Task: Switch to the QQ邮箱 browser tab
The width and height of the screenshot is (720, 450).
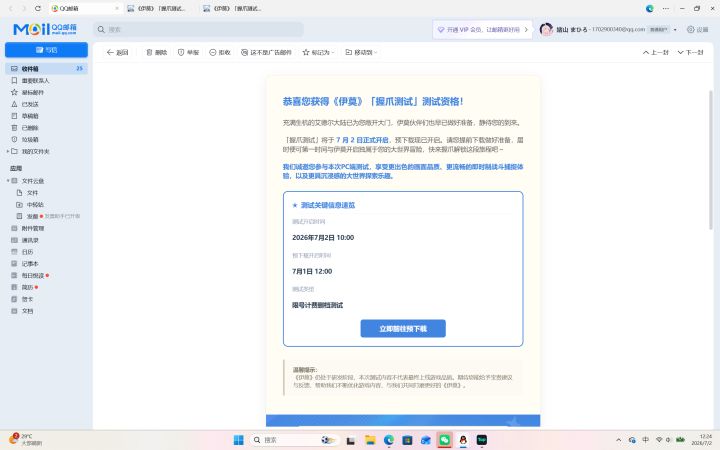Action: coord(85,8)
